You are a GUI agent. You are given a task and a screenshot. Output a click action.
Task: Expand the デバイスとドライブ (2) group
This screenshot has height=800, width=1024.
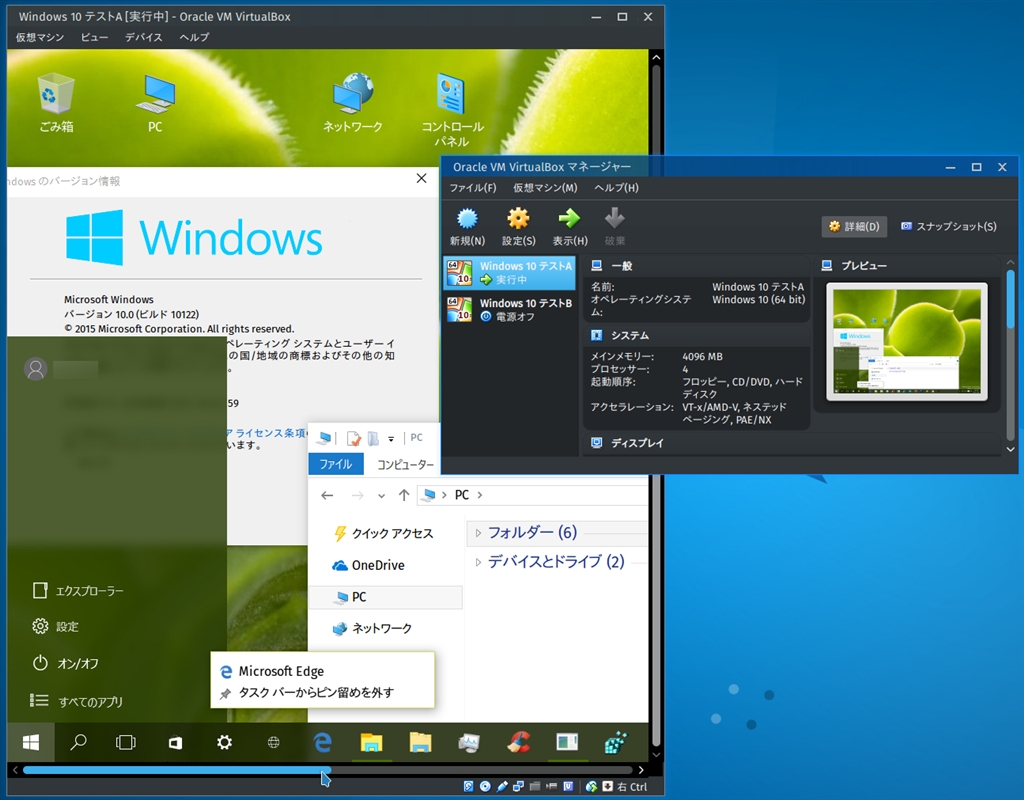coord(478,562)
